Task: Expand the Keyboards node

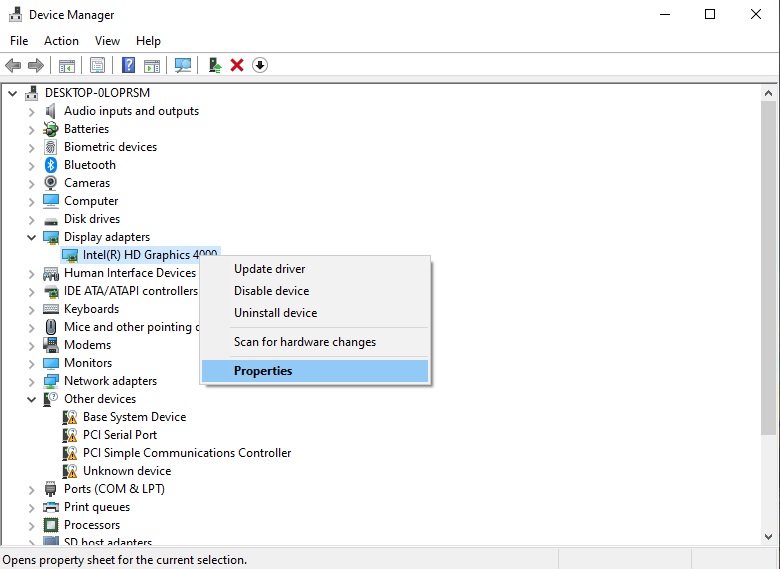Action: (31, 309)
